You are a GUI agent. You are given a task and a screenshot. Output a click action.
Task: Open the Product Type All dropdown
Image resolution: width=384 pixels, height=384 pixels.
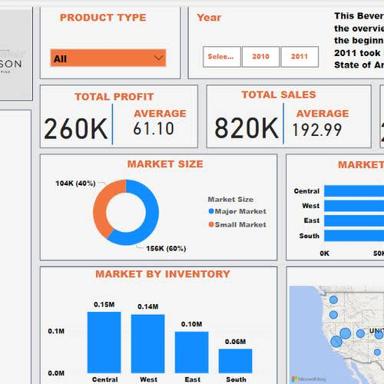(x=108, y=58)
